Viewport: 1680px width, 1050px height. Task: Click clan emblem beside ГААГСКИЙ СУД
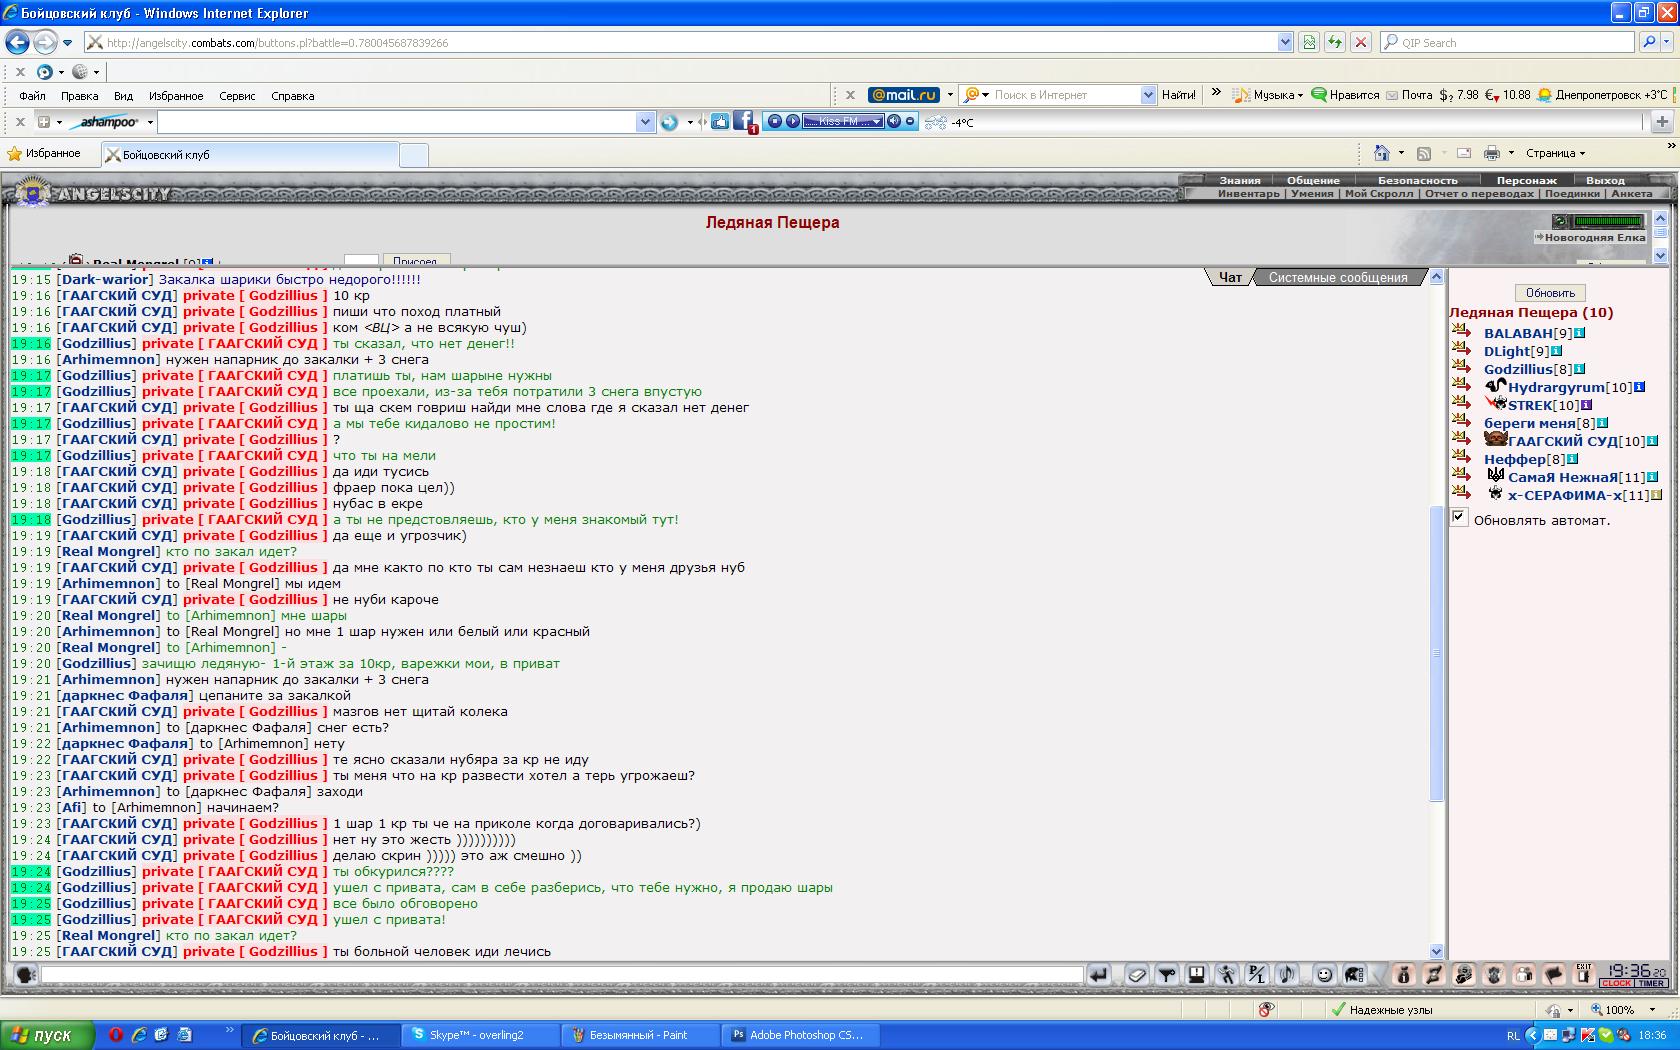[1495, 439]
